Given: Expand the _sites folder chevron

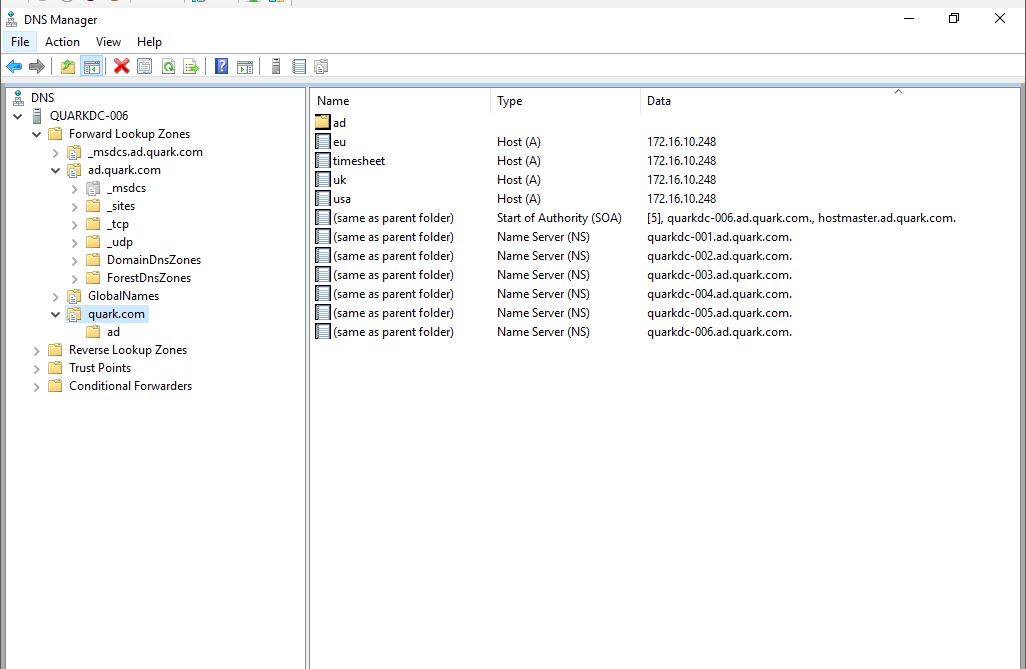Looking at the screenshot, I should [x=75, y=206].
